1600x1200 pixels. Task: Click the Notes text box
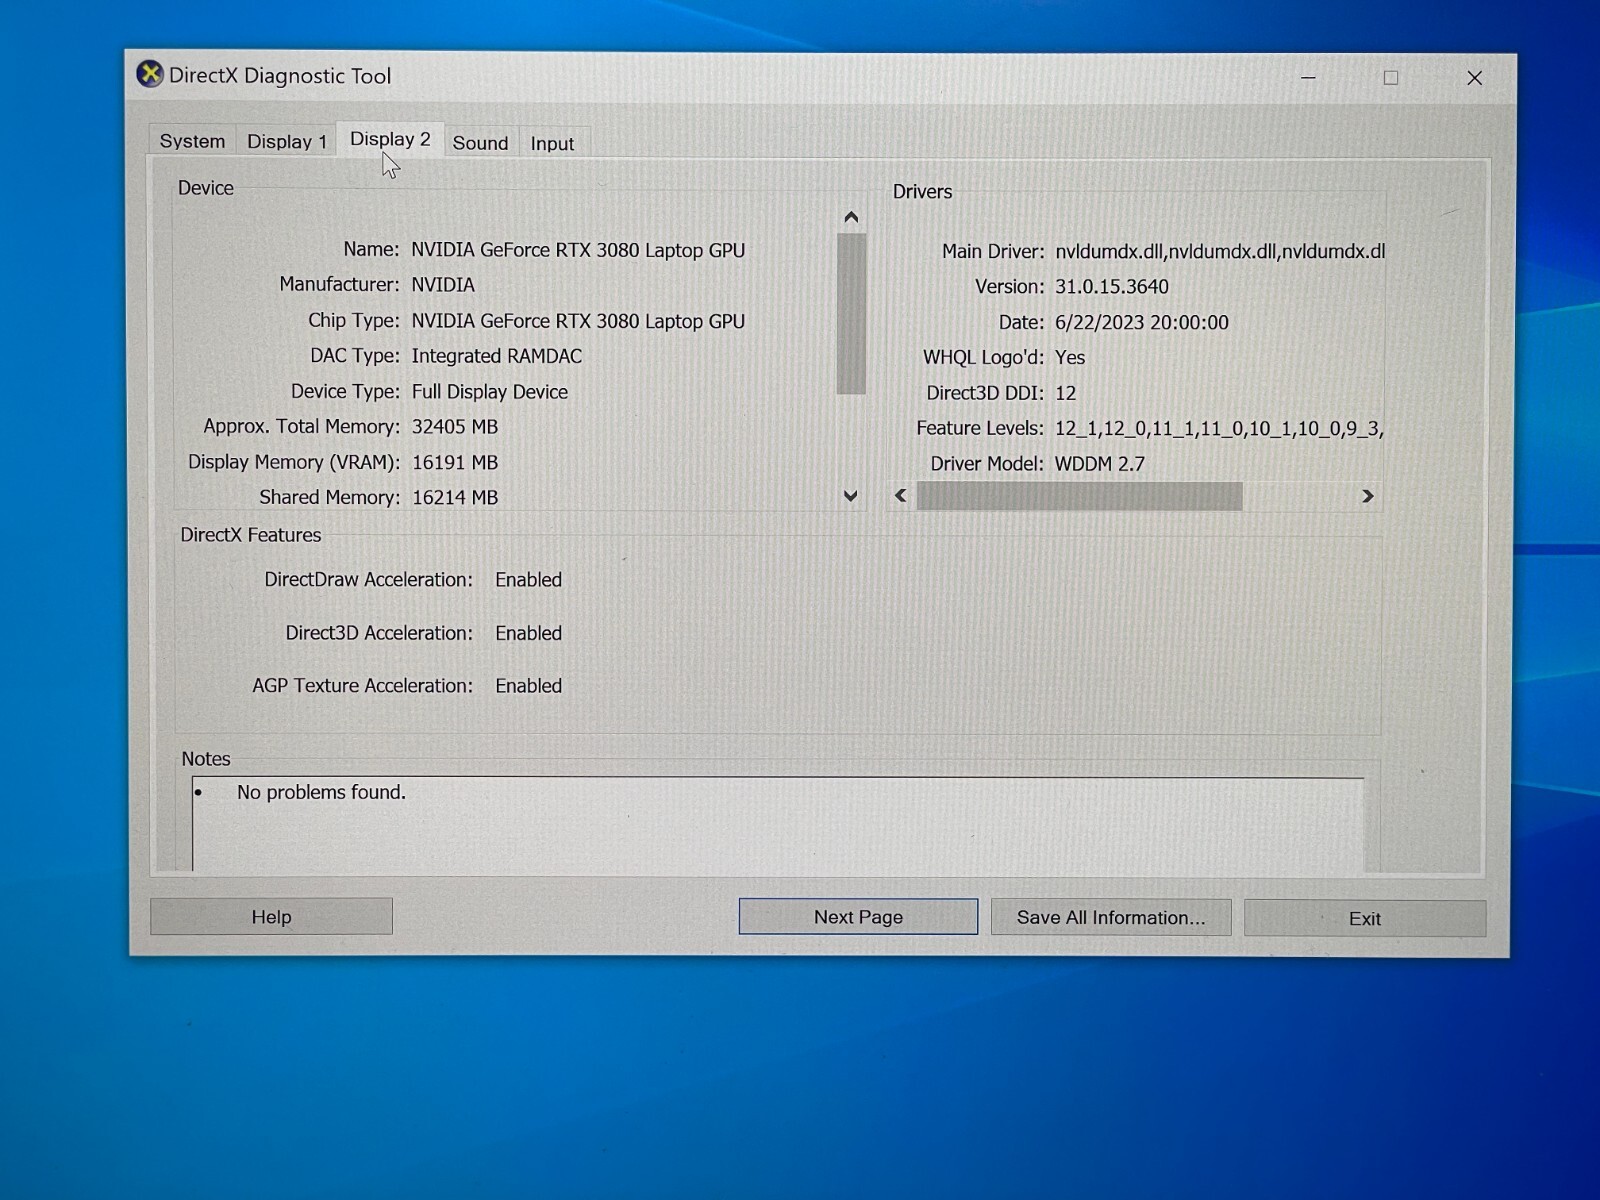pyautogui.click(x=778, y=823)
